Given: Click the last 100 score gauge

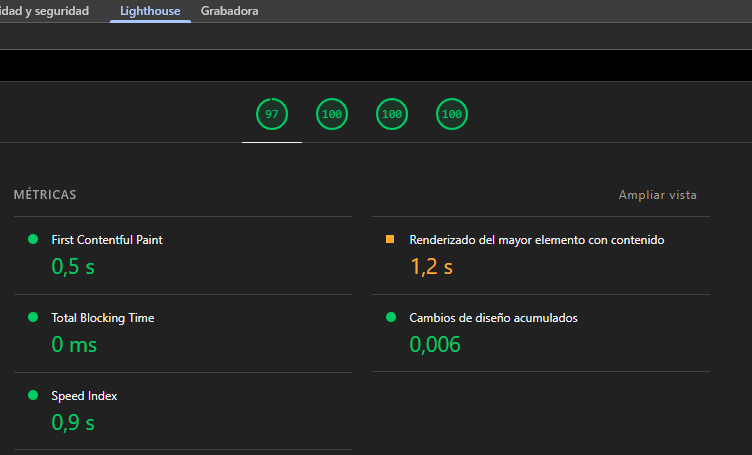Looking at the screenshot, I should click(x=452, y=115).
